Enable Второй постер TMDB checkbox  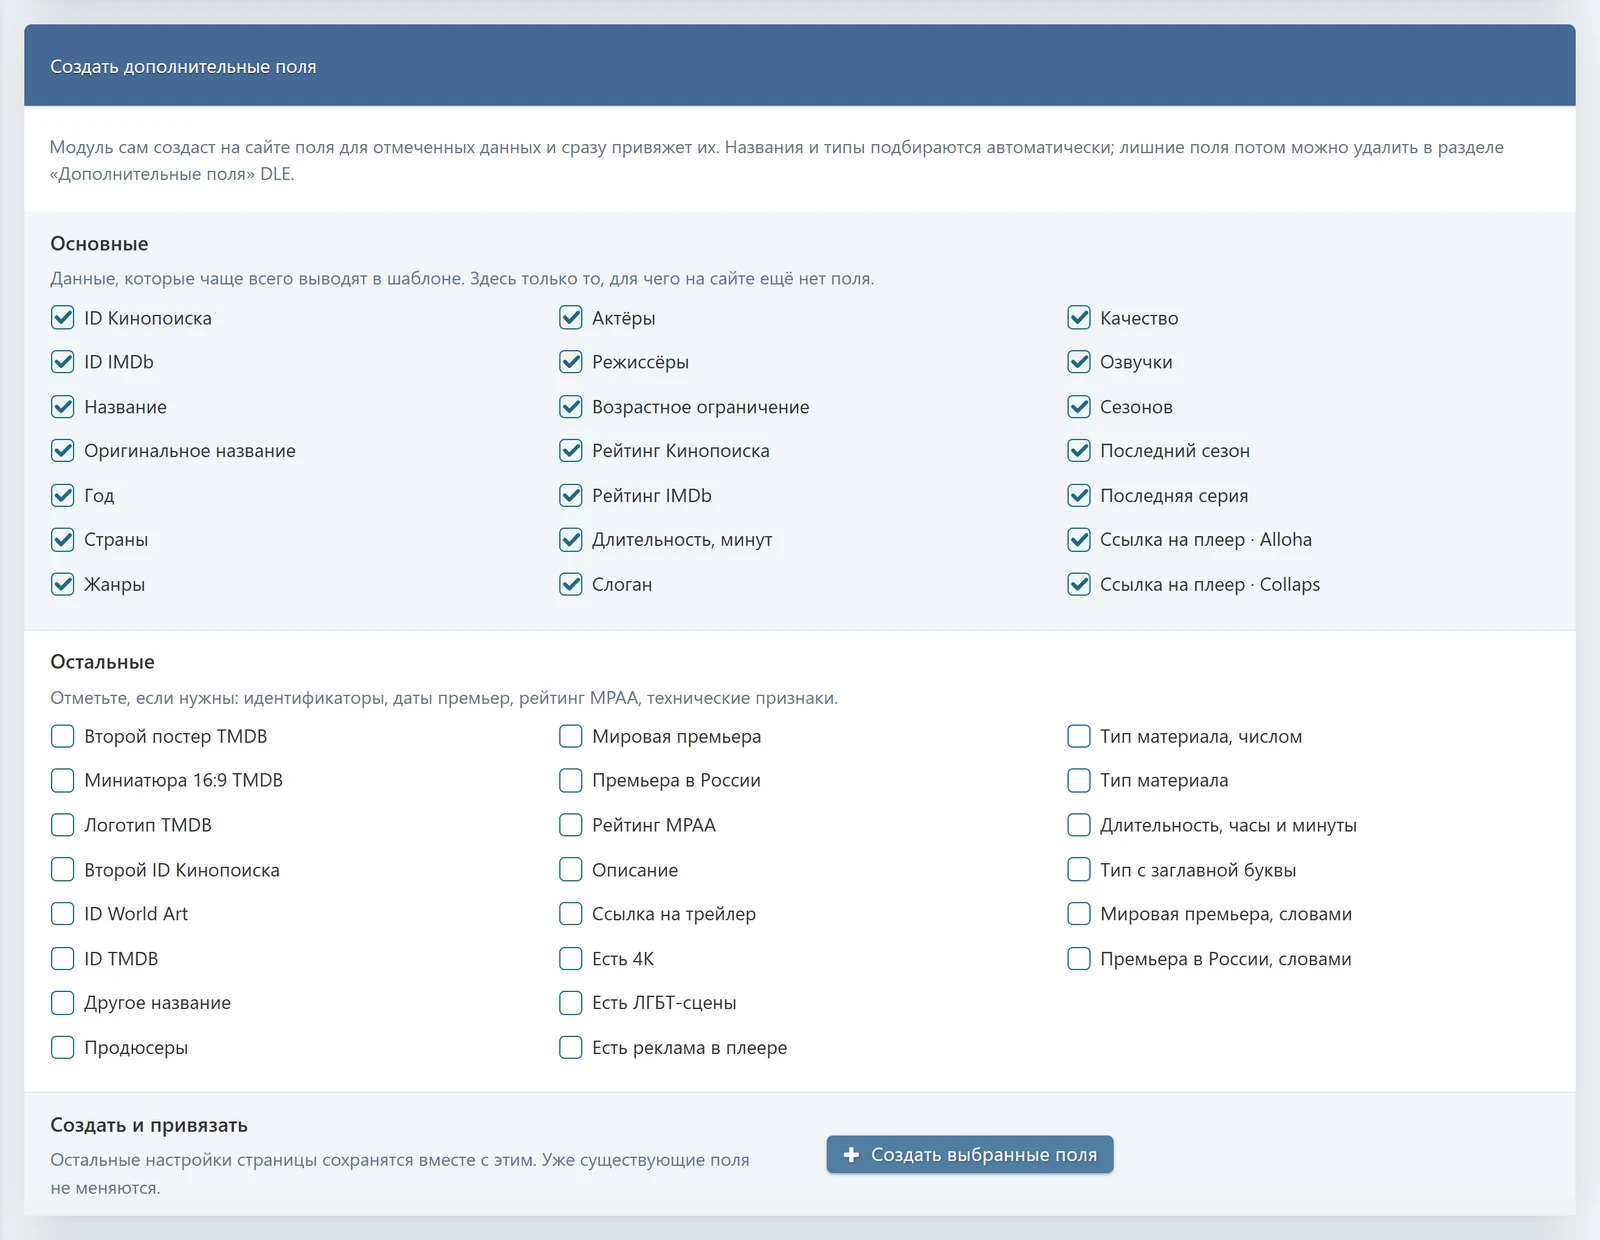(63, 737)
